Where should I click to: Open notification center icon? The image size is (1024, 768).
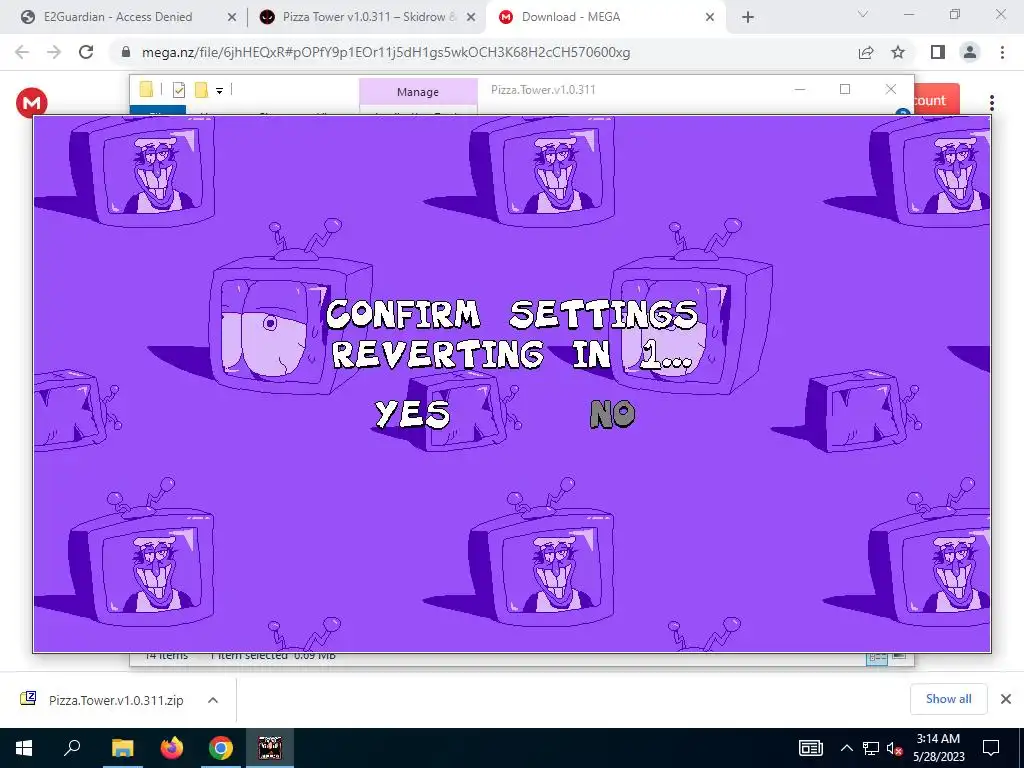(x=991, y=748)
